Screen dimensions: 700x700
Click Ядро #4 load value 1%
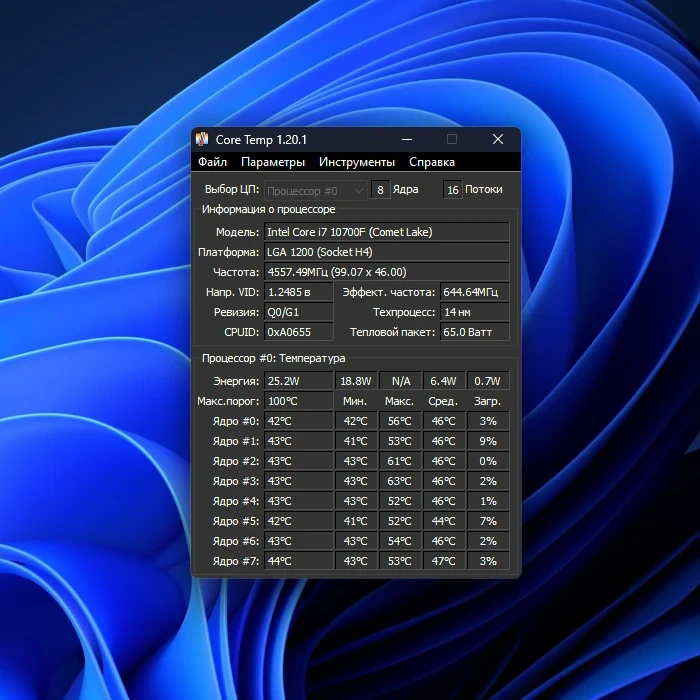(x=488, y=501)
